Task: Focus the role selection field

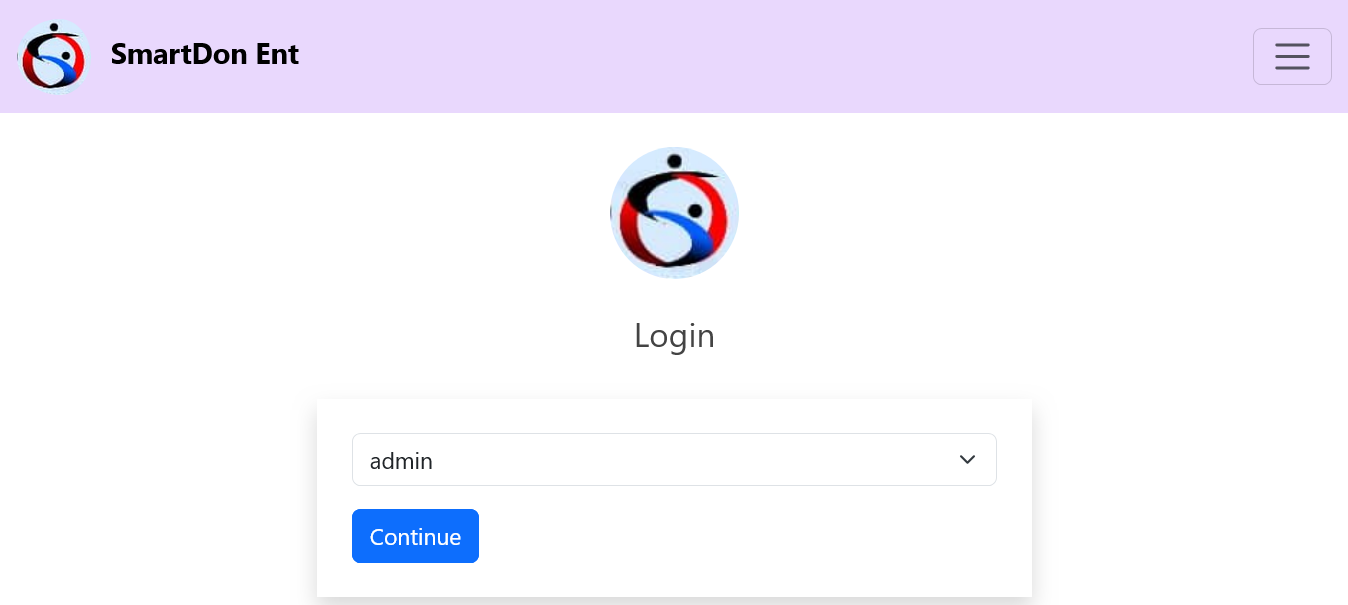Action: click(x=674, y=460)
